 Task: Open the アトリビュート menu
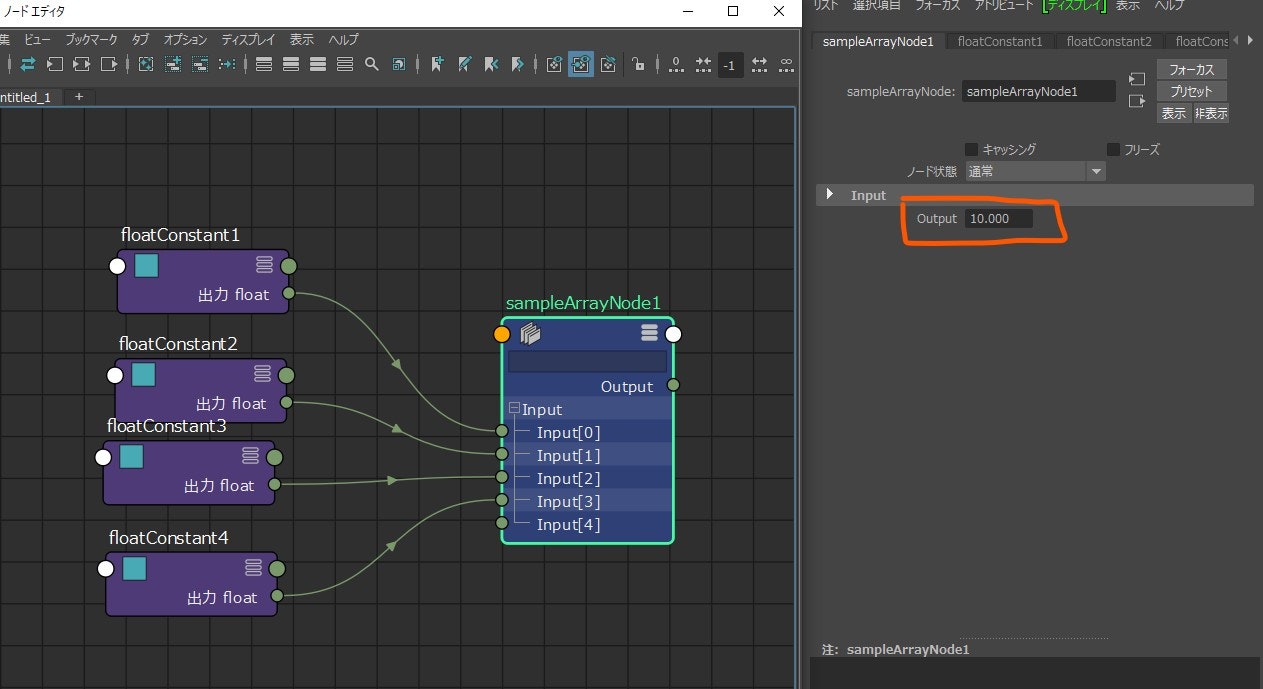(x=1004, y=6)
